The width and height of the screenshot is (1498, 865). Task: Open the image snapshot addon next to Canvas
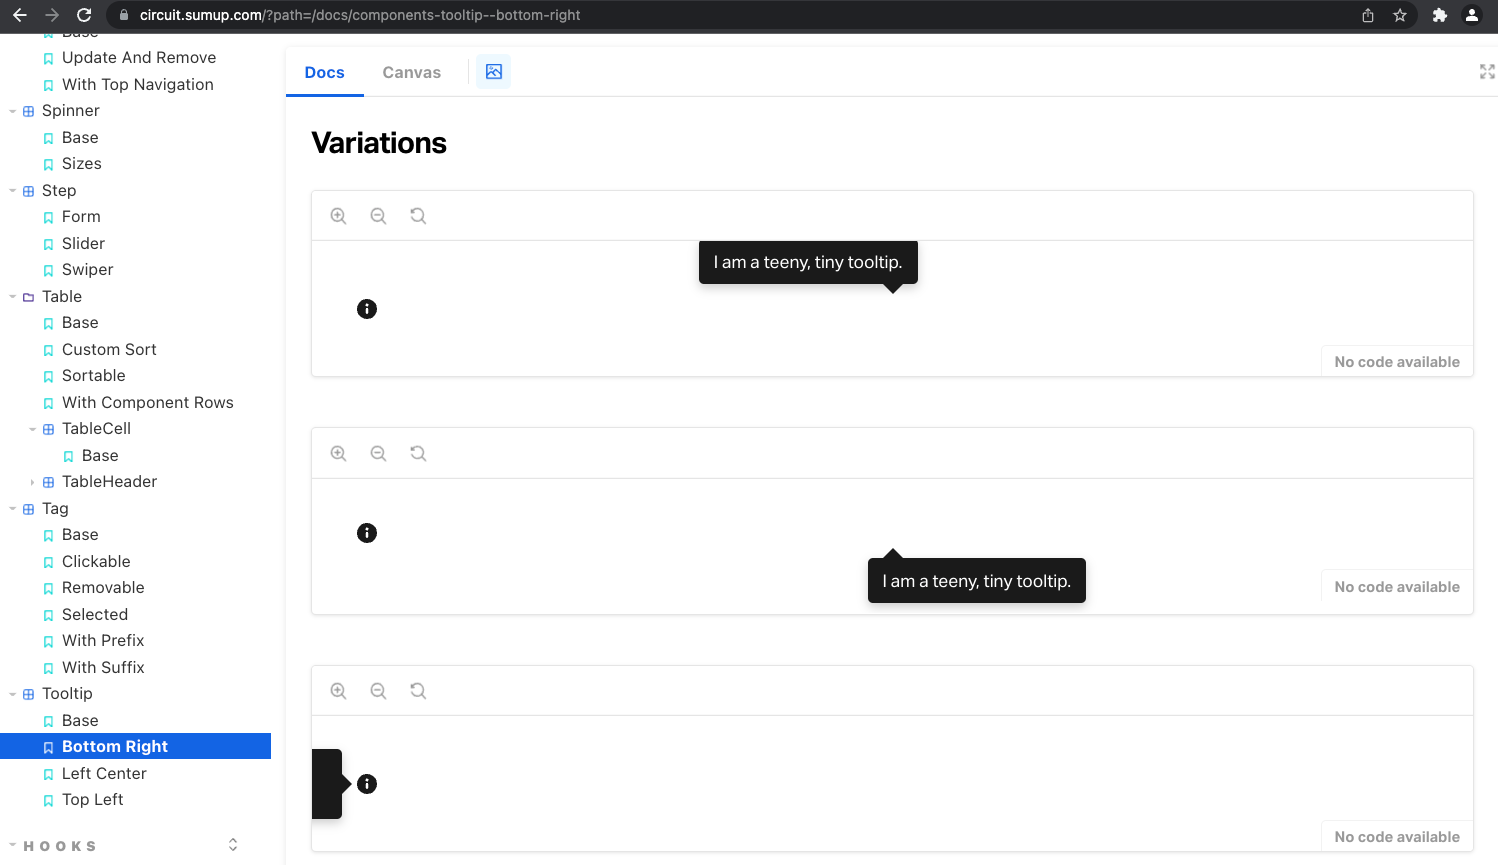click(x=493, y=71)
